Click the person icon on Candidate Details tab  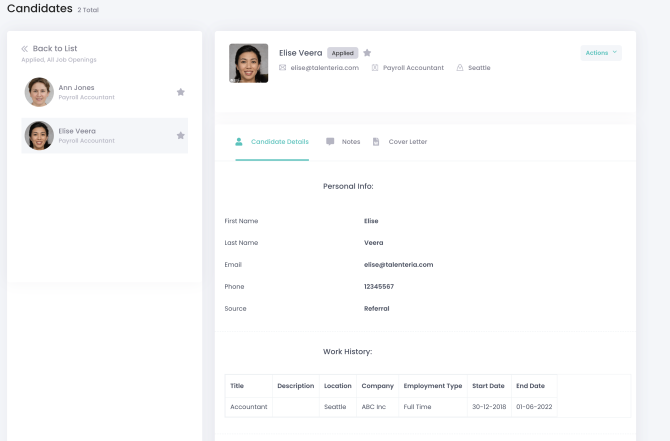[x=239, y=142]
